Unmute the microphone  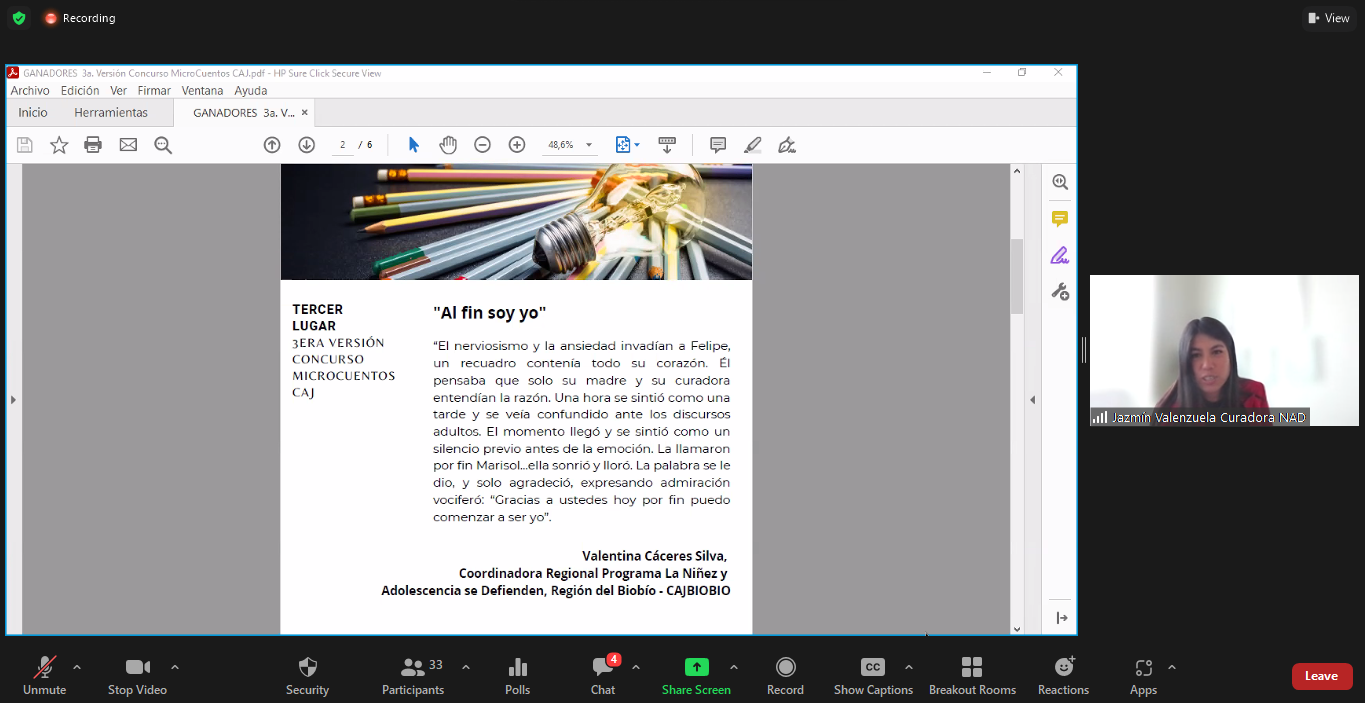coord(44,675)
